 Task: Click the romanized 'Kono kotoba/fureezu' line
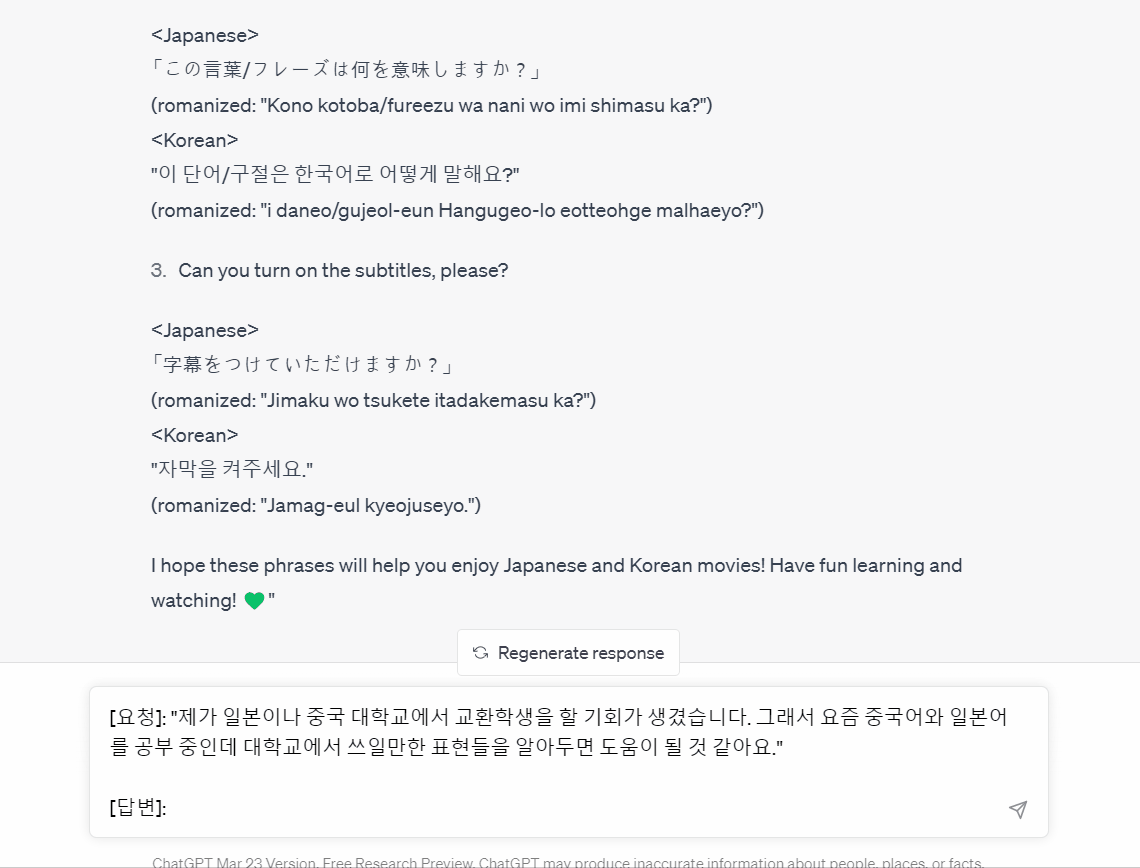tap(432, 105)
